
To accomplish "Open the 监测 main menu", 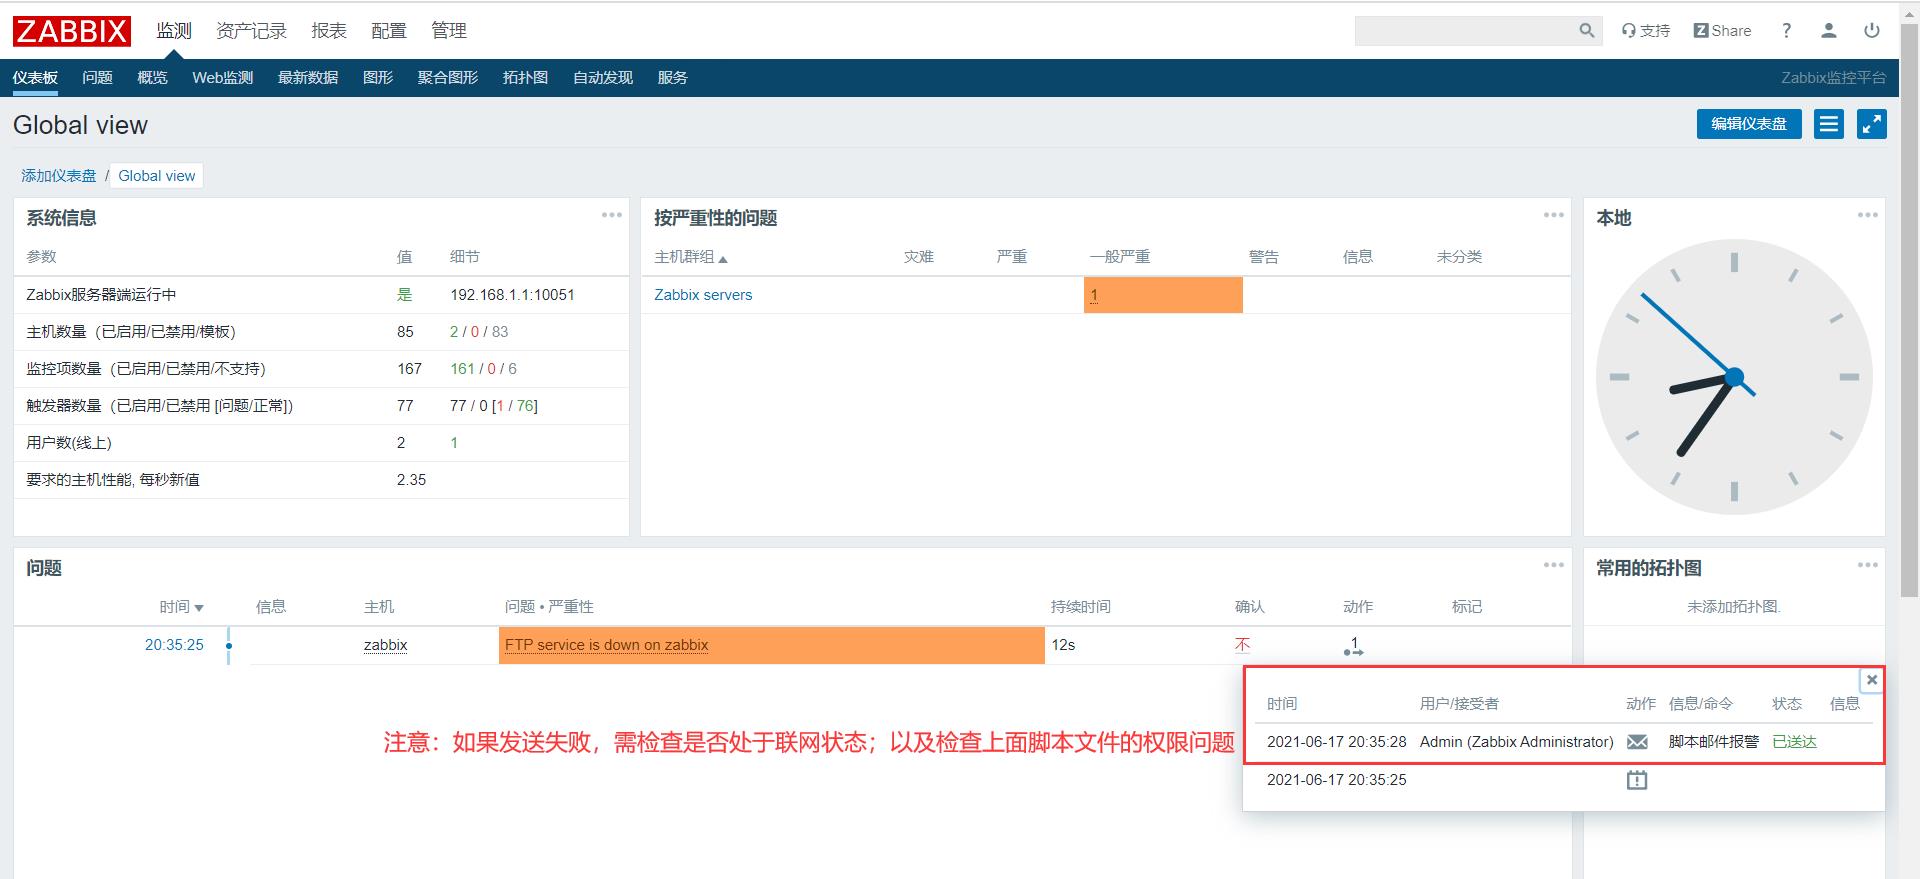I will coord(173,31).
